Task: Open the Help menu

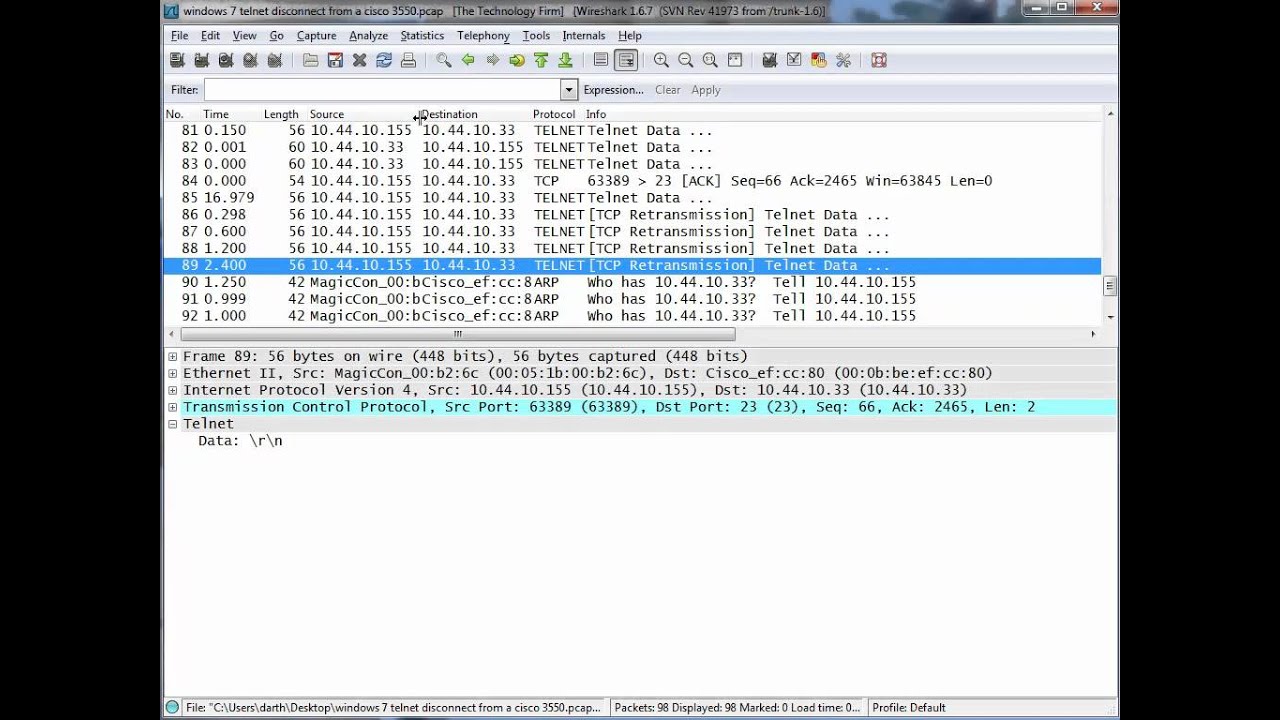Action: pyautogui.click(x=630, y=35)
